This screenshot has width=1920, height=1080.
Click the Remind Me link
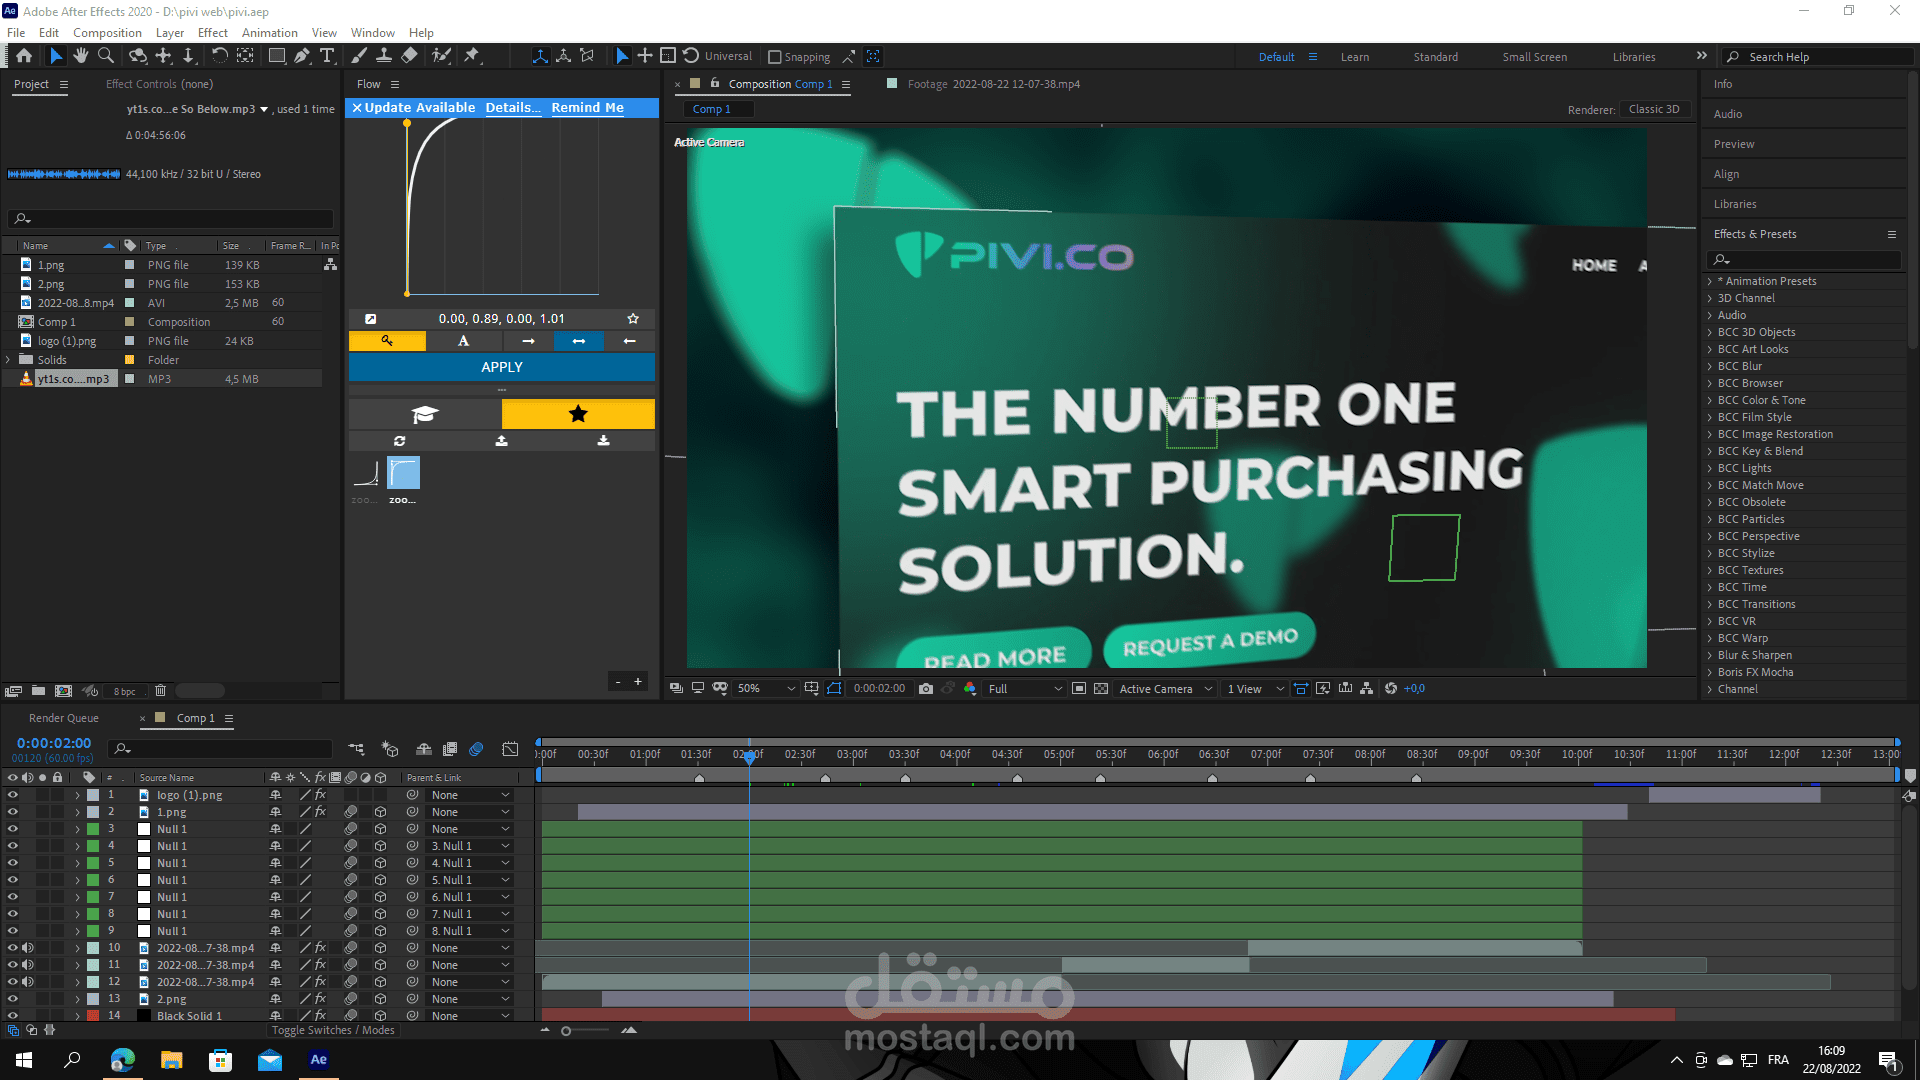(587, 107)
